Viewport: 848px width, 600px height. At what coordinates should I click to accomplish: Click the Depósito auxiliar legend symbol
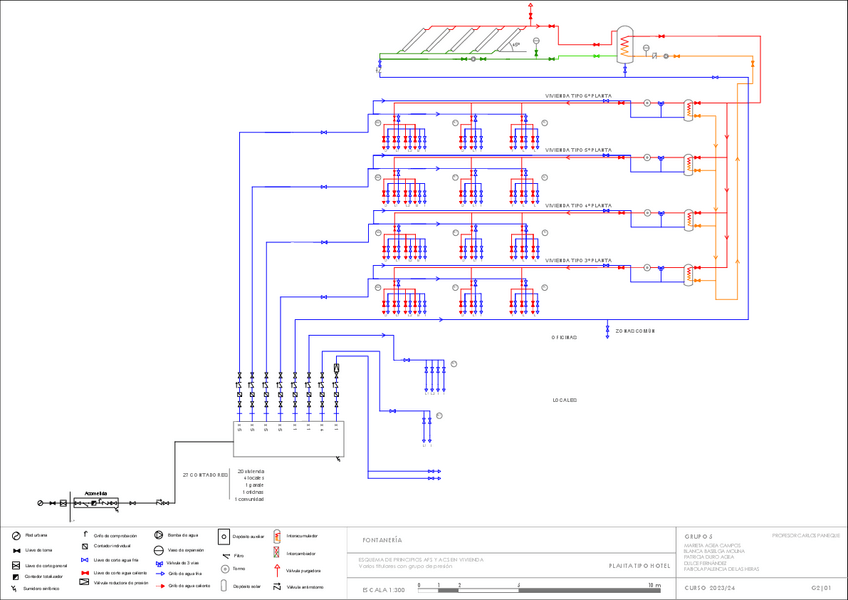(224, 537)
